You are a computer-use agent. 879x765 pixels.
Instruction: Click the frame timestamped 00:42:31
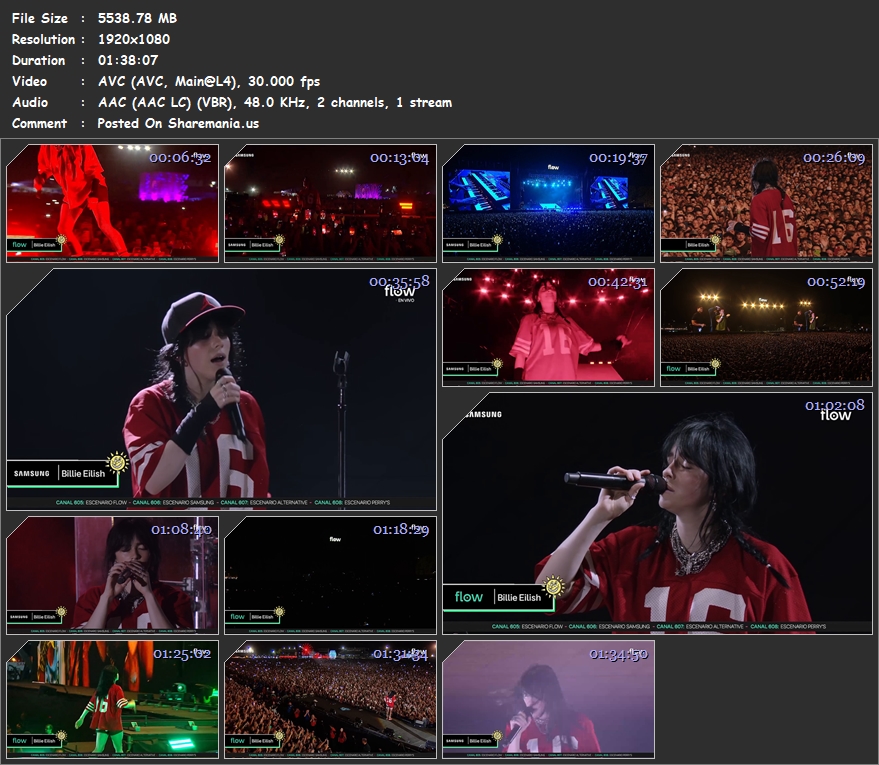(548, 327)
